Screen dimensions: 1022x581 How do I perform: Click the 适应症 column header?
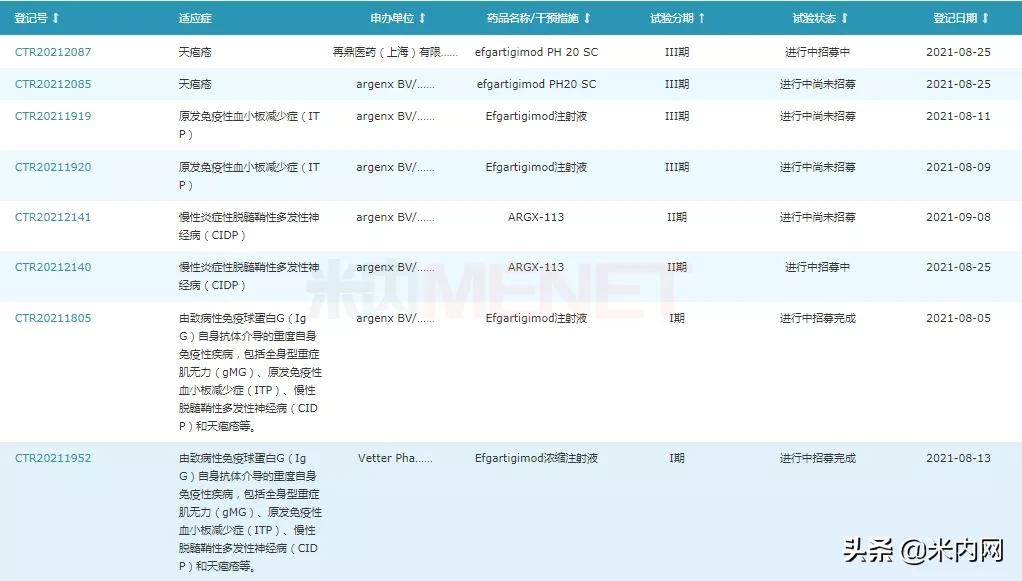click(195, 18)
